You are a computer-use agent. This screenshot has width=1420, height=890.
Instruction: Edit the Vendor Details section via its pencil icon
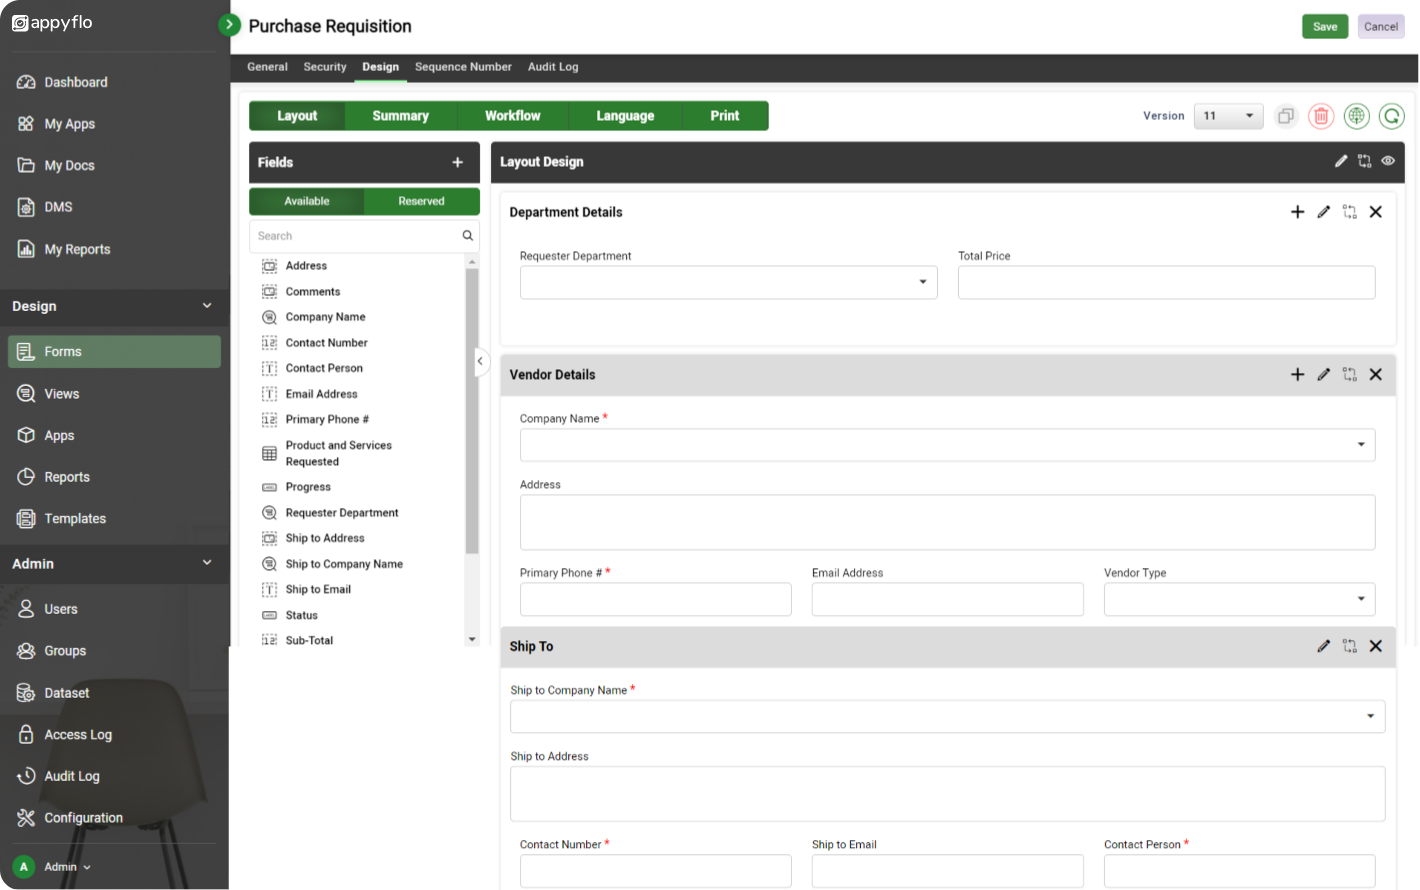[x=1324, y=374]
